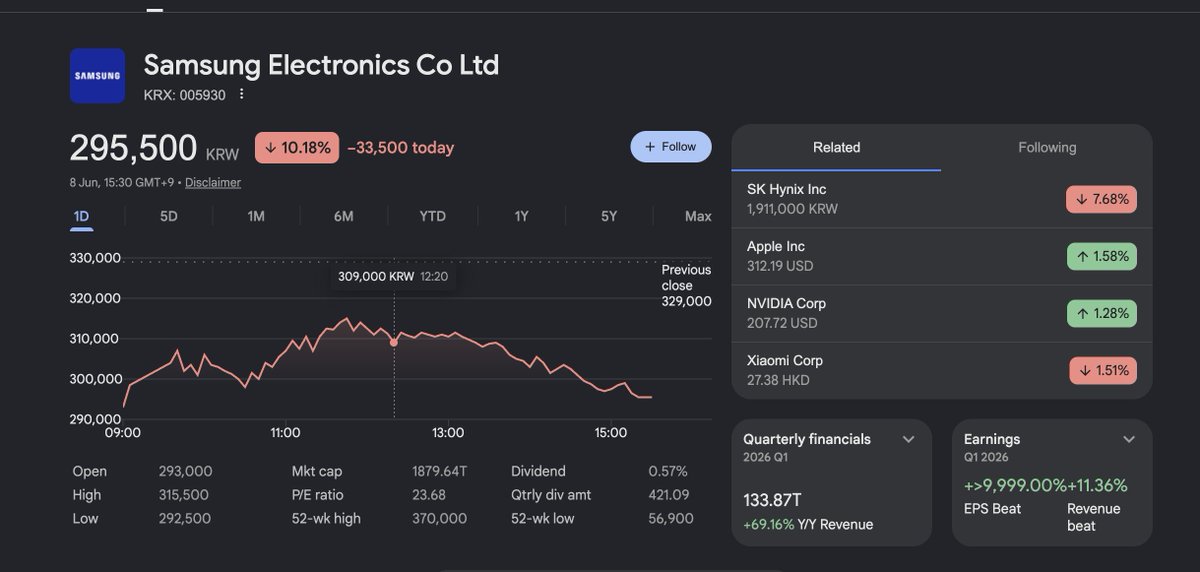Switch chart to 5D range
Screen dimensions: 1200x572
169,216
